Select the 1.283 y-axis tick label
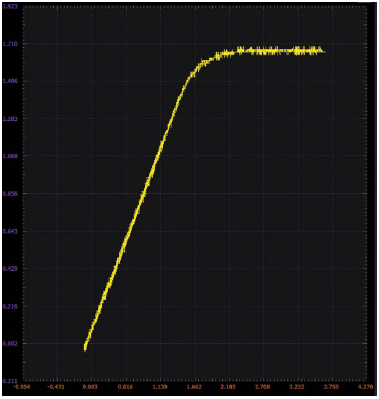Image resolution: width=379 pixels, height=399 pixels. pyautogui.click(x=8, y=119)
